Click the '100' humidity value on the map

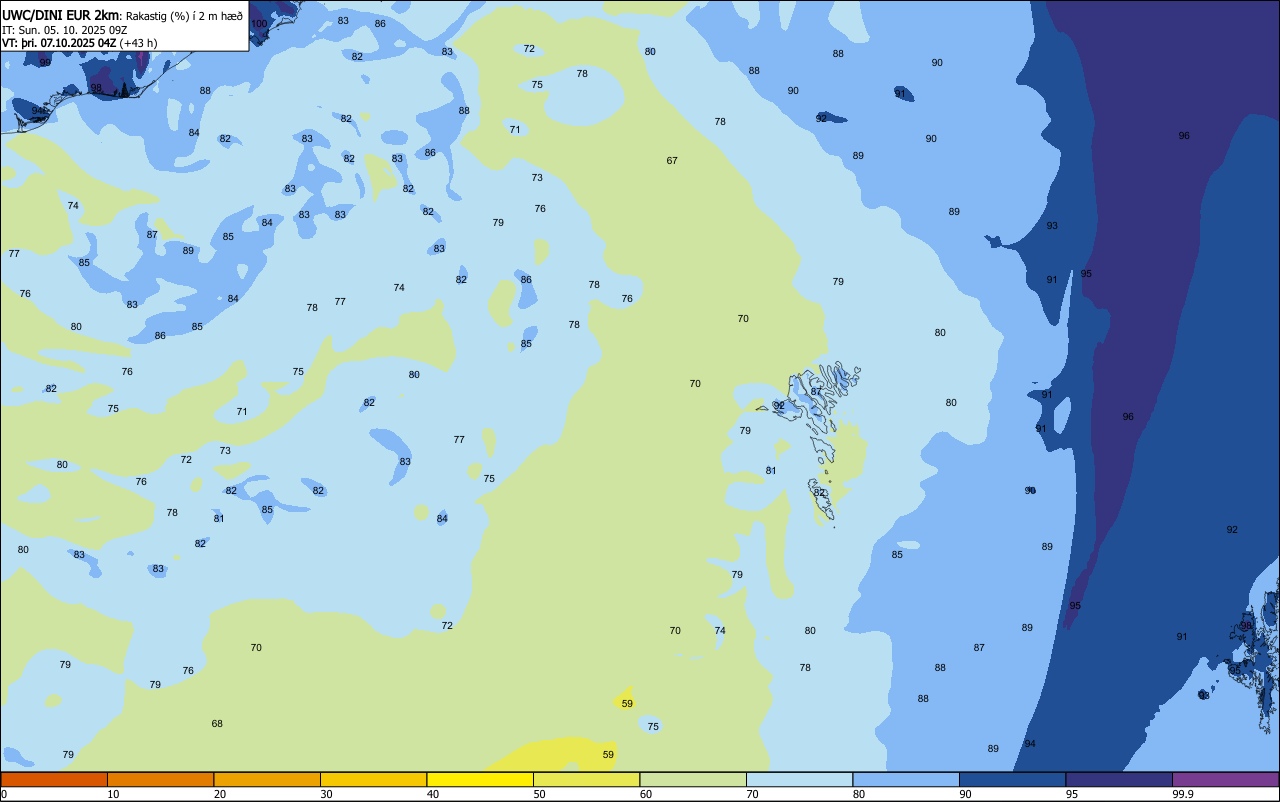(259, 23)
